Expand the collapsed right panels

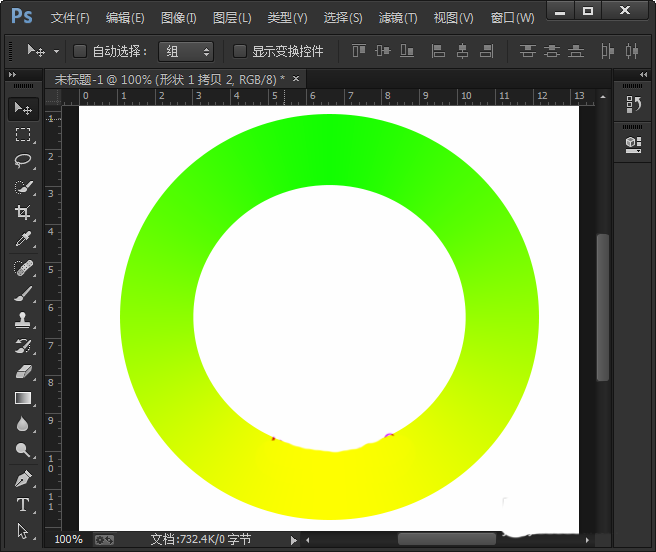(643, 74)
